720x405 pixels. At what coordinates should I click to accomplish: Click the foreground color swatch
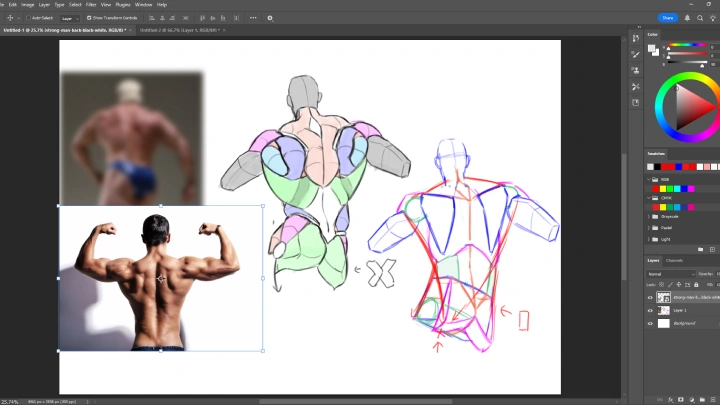click(652, 48)
